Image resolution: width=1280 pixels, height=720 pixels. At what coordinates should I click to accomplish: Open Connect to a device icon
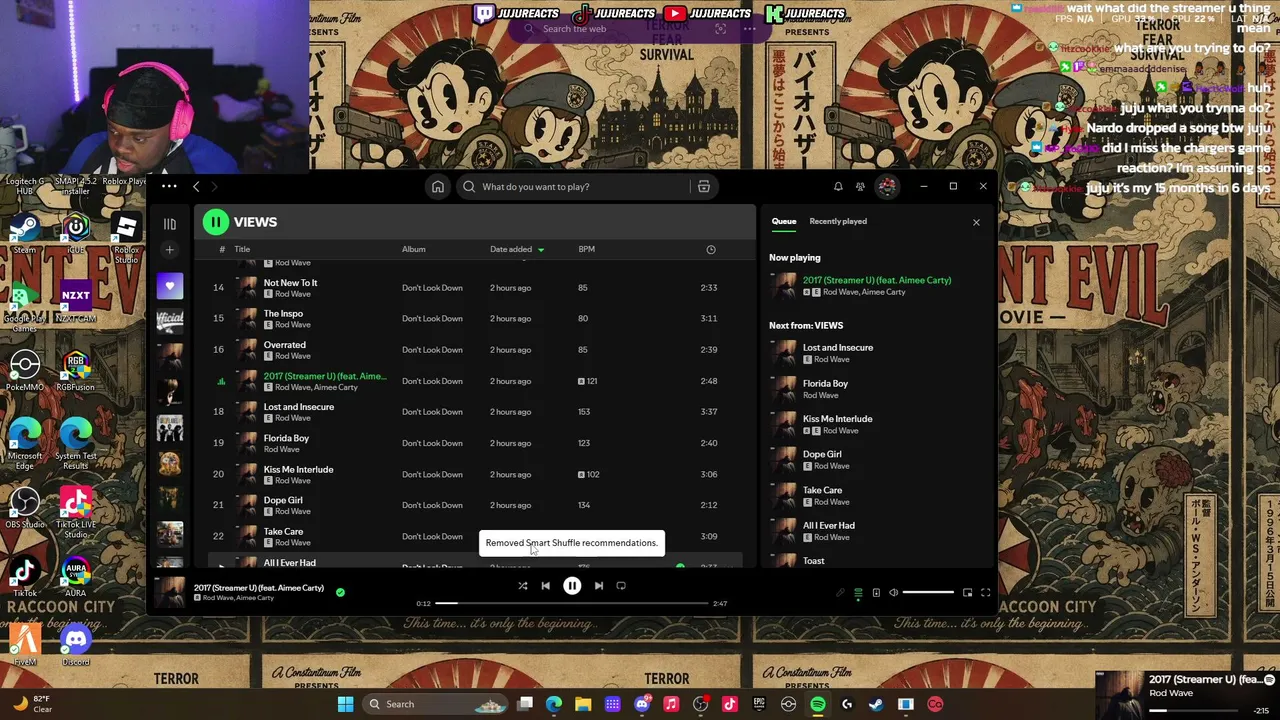click(876, 593)
